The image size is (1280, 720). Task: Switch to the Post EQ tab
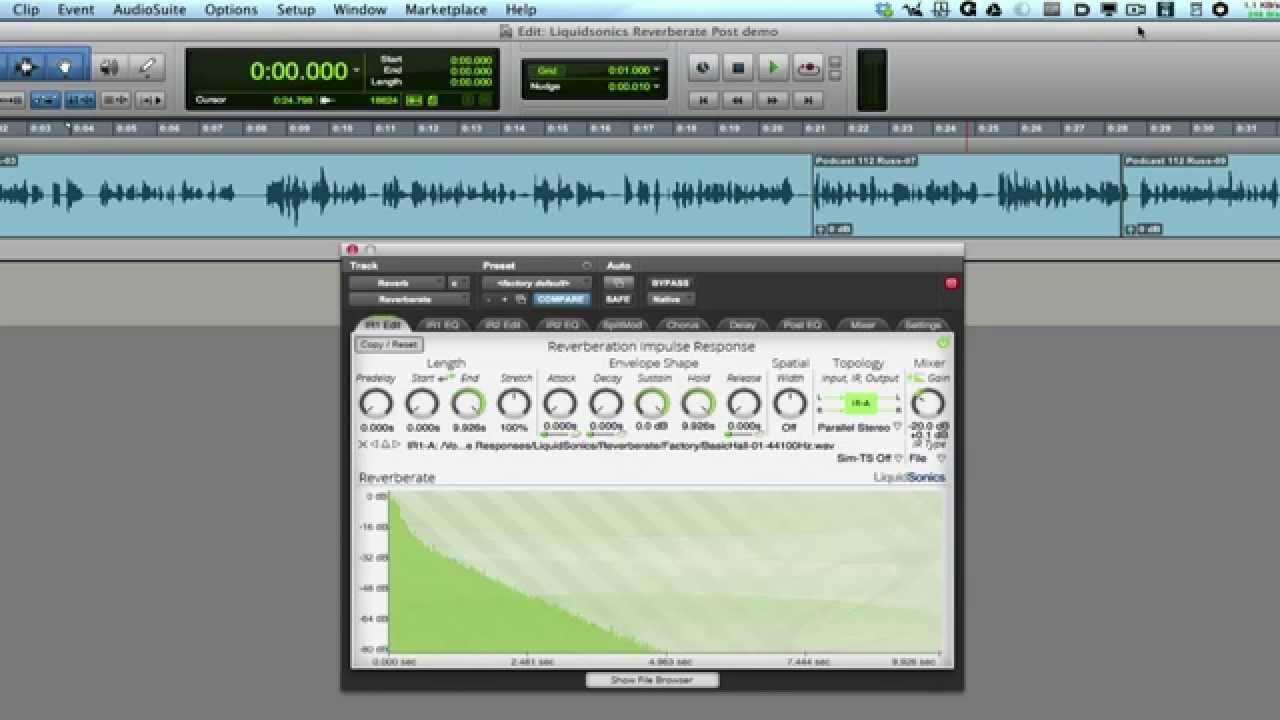(802, 325)
